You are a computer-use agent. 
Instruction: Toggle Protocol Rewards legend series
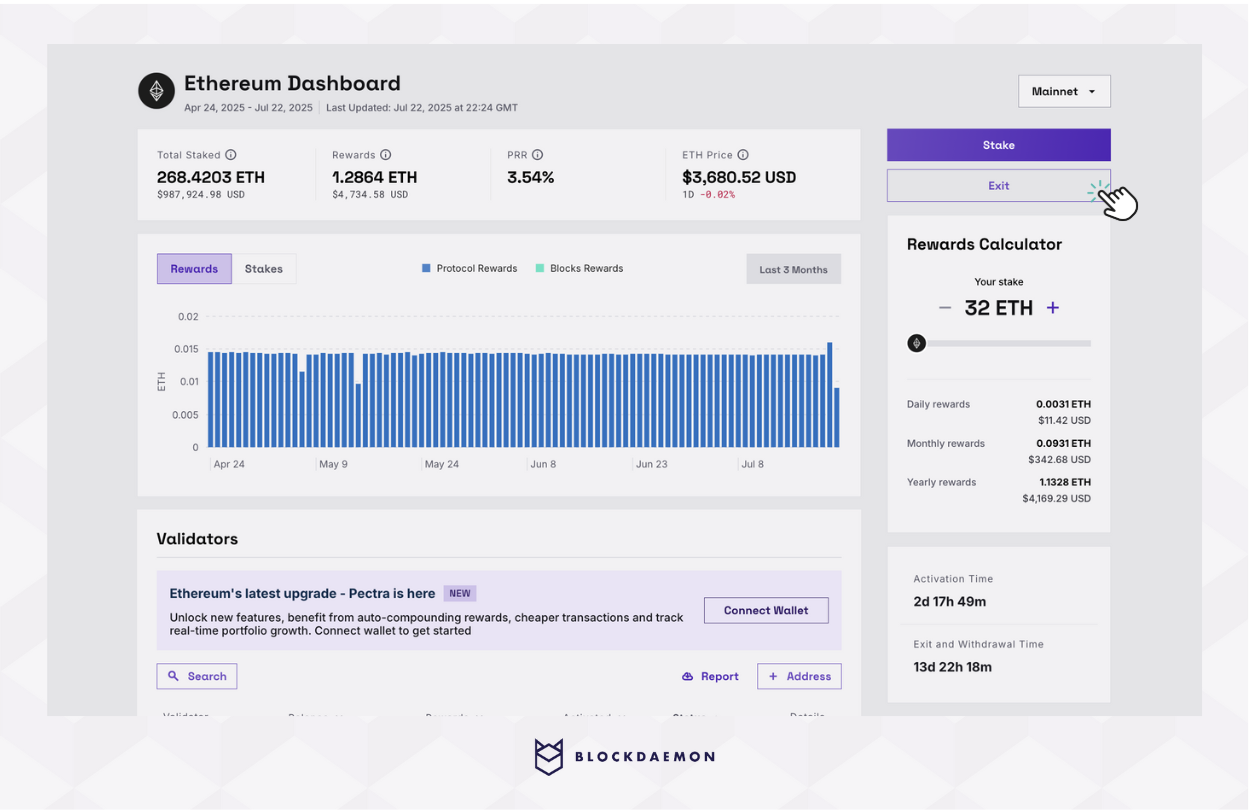(x=469, y=269)
